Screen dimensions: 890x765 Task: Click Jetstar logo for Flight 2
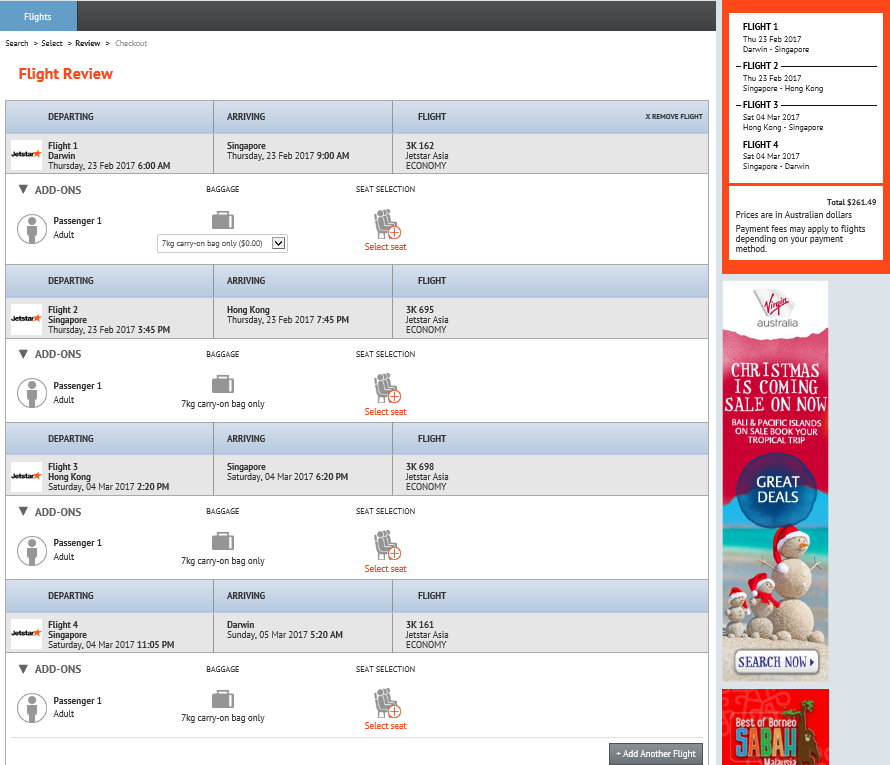tap(26, 319)
